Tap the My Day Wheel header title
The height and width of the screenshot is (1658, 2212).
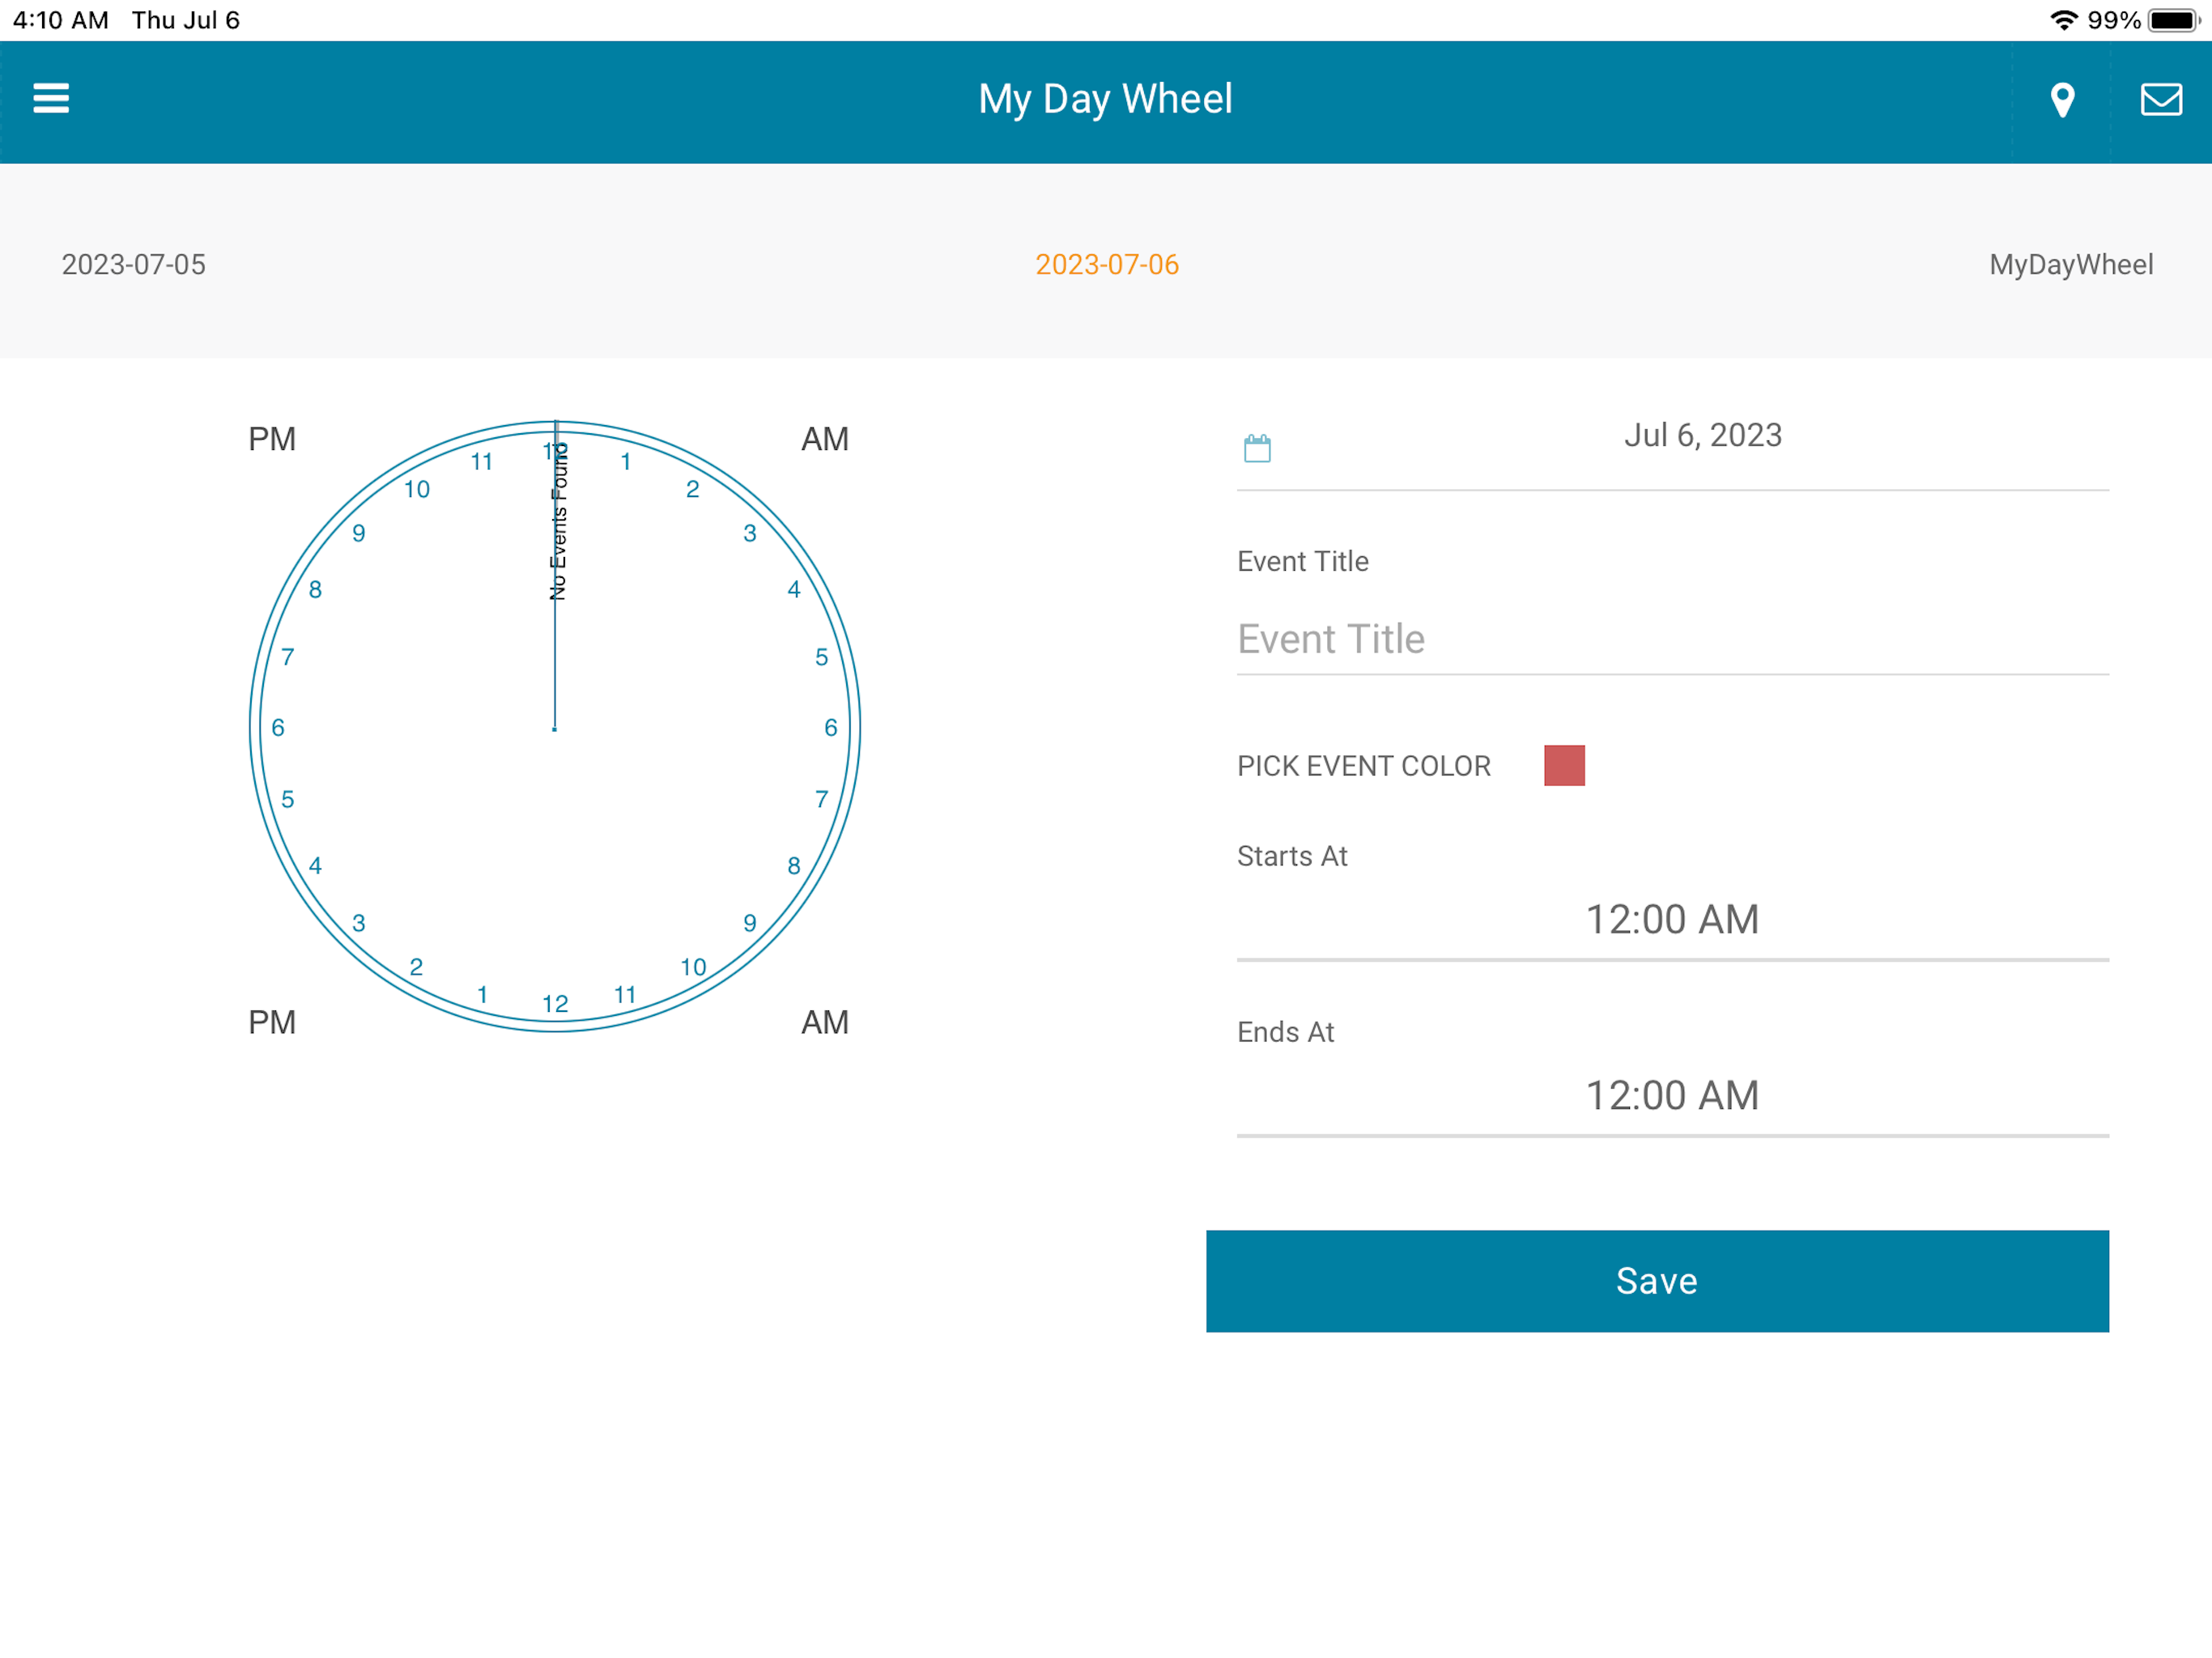(x=1105, y=98)
